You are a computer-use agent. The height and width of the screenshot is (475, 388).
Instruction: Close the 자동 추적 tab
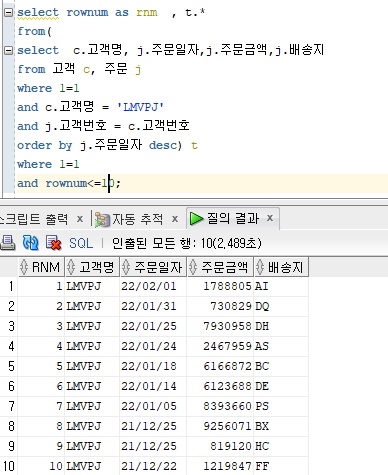[175, 219]
